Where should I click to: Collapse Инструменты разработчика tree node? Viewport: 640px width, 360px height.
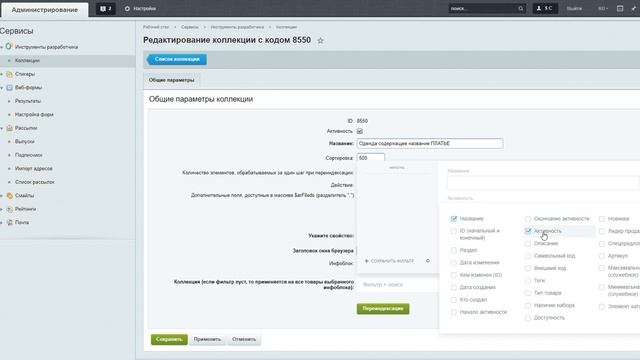[x=2, y=47]
